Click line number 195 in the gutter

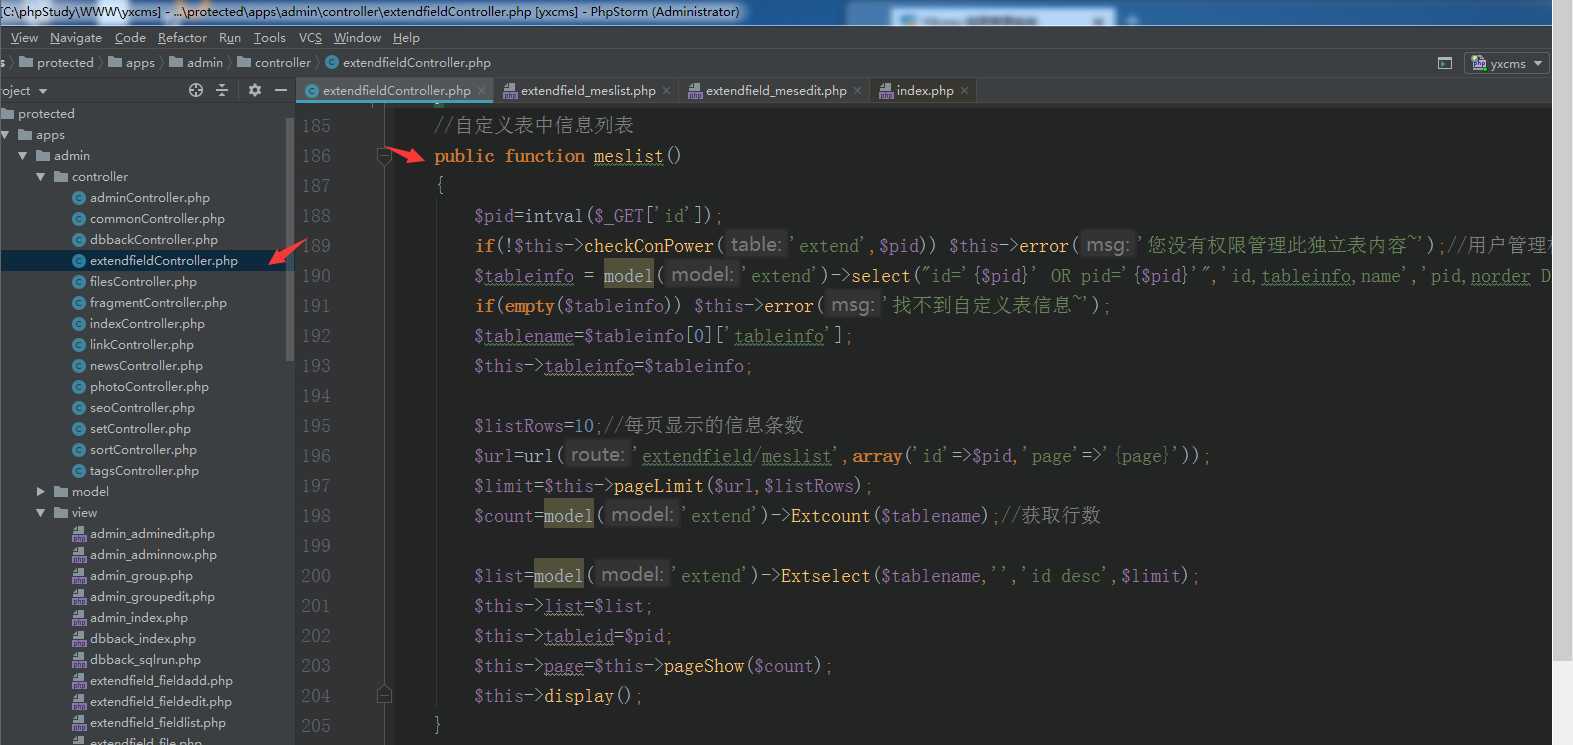click(316, 426)
